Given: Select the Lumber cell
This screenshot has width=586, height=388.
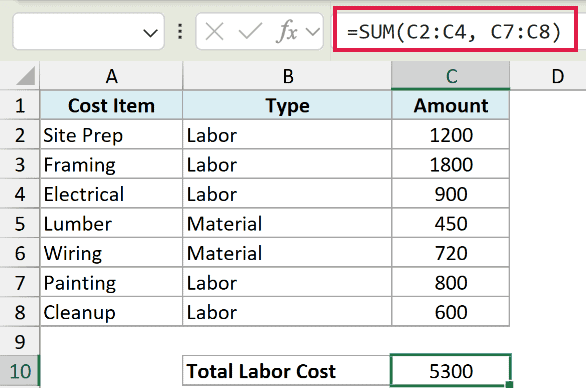Looking at the screenshot, I should (x=111, y=223).
